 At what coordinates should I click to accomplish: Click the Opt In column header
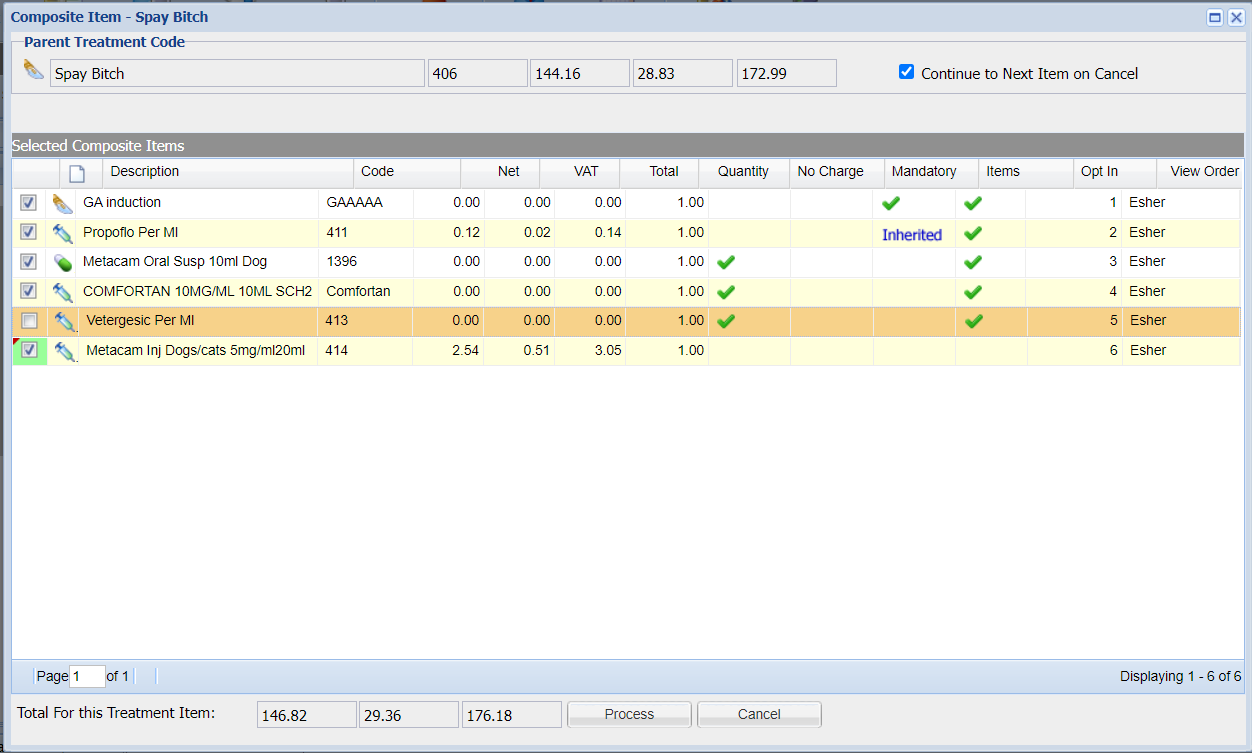pyautogui.click(x=1115, y=172)
